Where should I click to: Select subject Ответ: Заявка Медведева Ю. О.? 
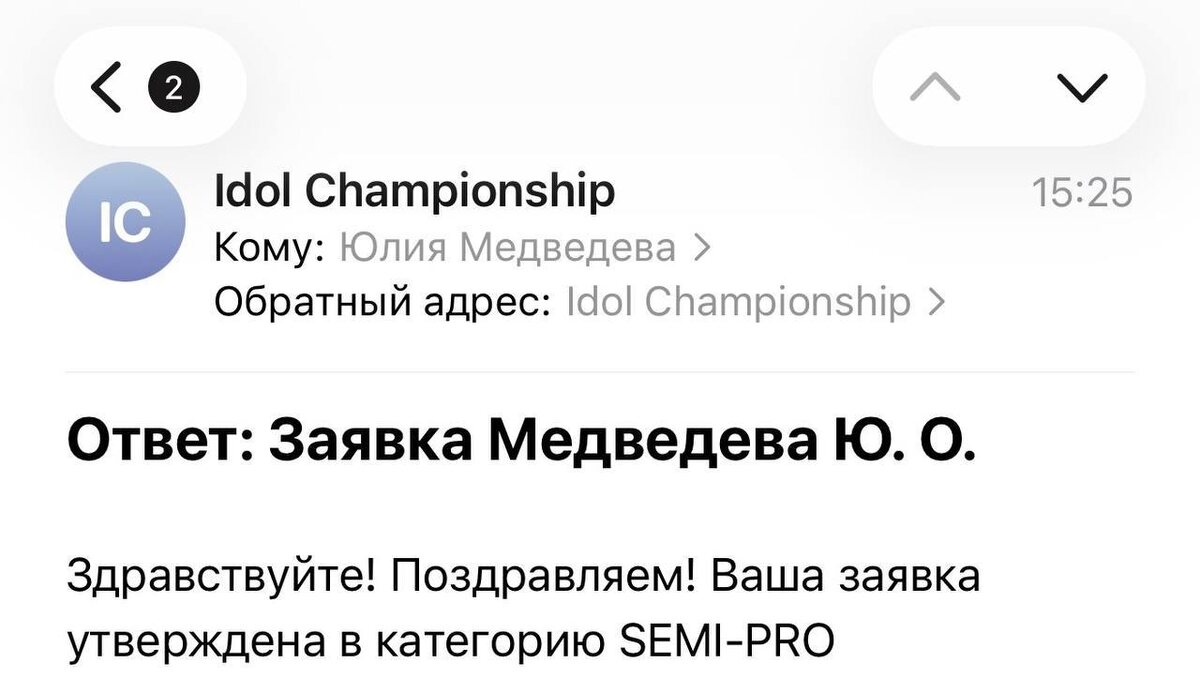click(520, 442)
